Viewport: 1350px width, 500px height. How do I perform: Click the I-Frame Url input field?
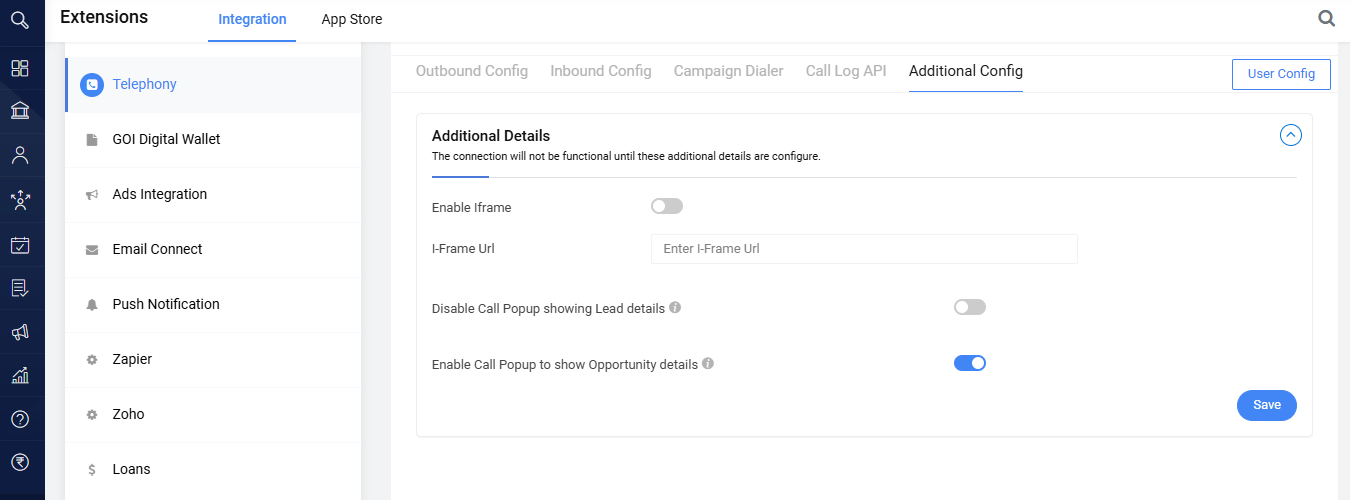[x=864, y=249]
